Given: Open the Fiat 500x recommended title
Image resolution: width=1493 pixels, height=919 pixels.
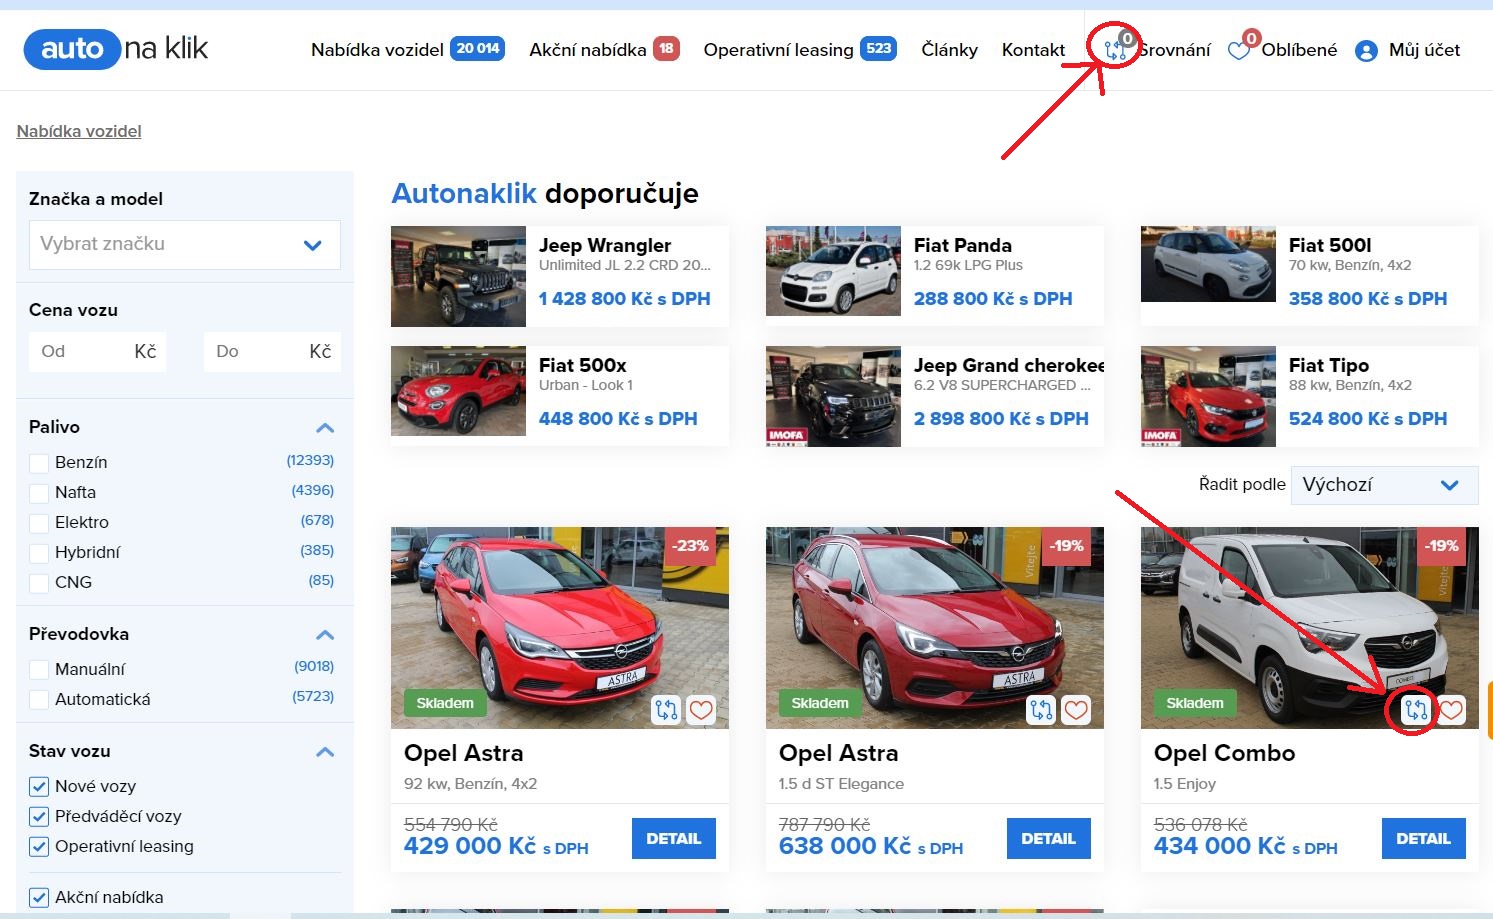Looking at the screenshot, I should click(x=583, y=365).
